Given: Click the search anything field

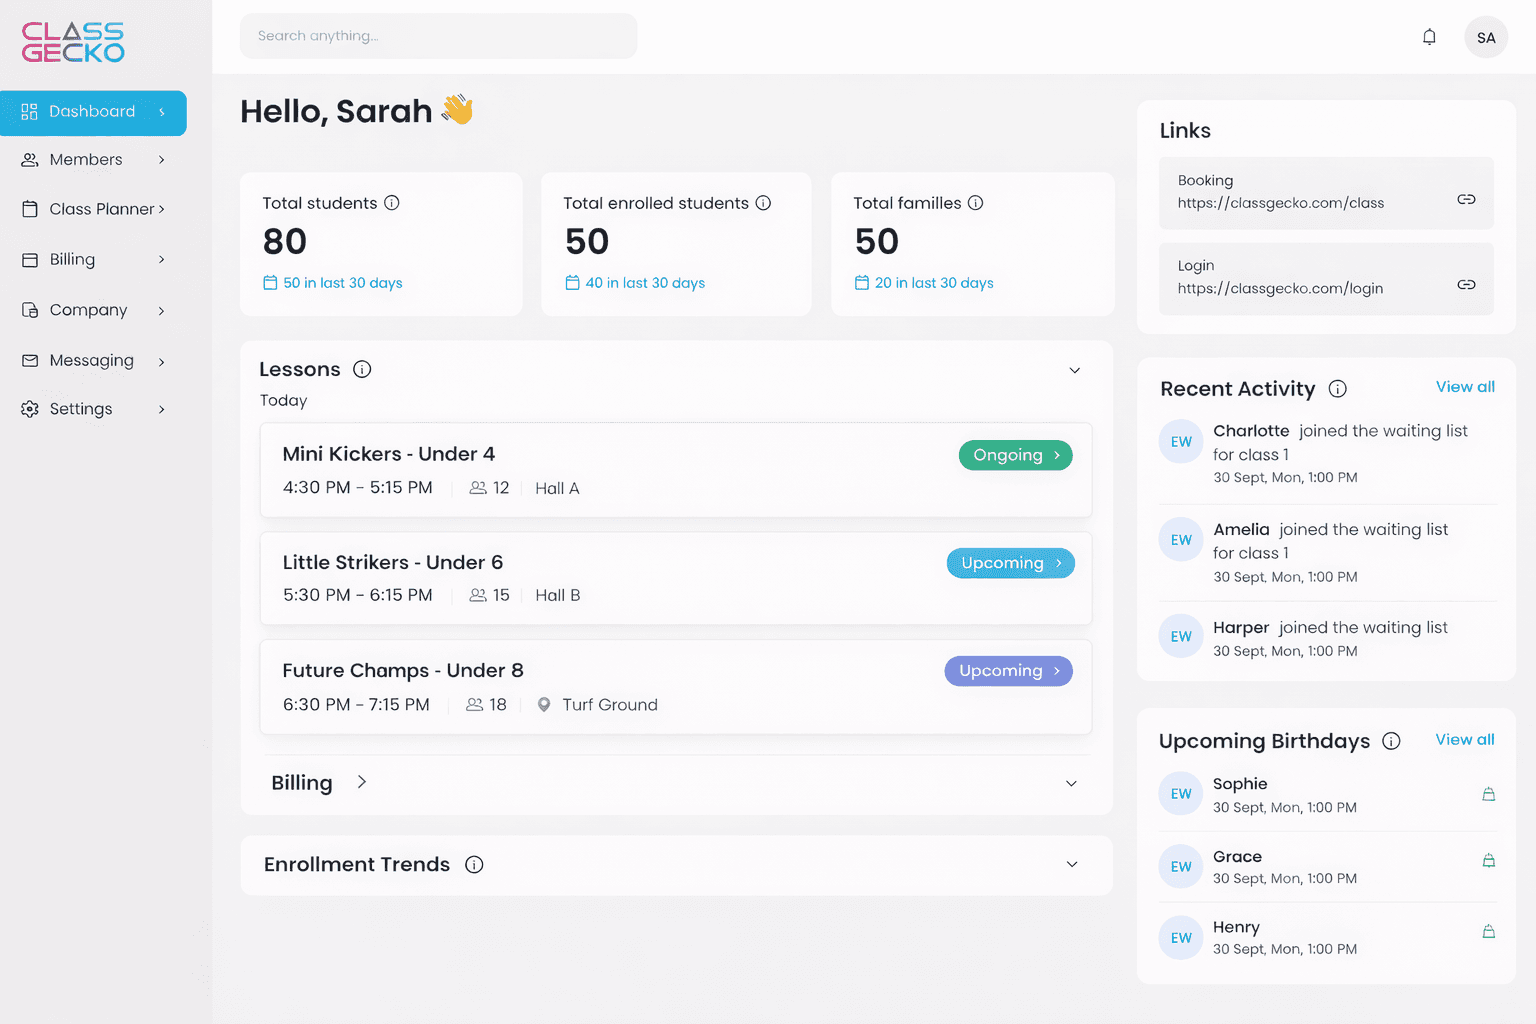Looking at the screenshot, I should 438,35.
